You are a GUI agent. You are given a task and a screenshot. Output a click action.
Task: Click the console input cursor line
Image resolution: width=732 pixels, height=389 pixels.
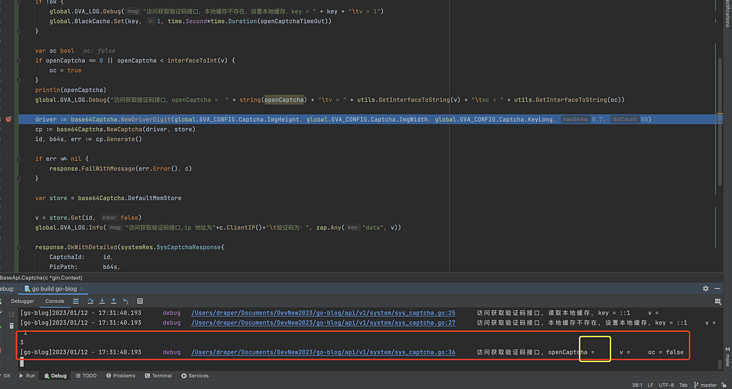click(x=21, y=362)
